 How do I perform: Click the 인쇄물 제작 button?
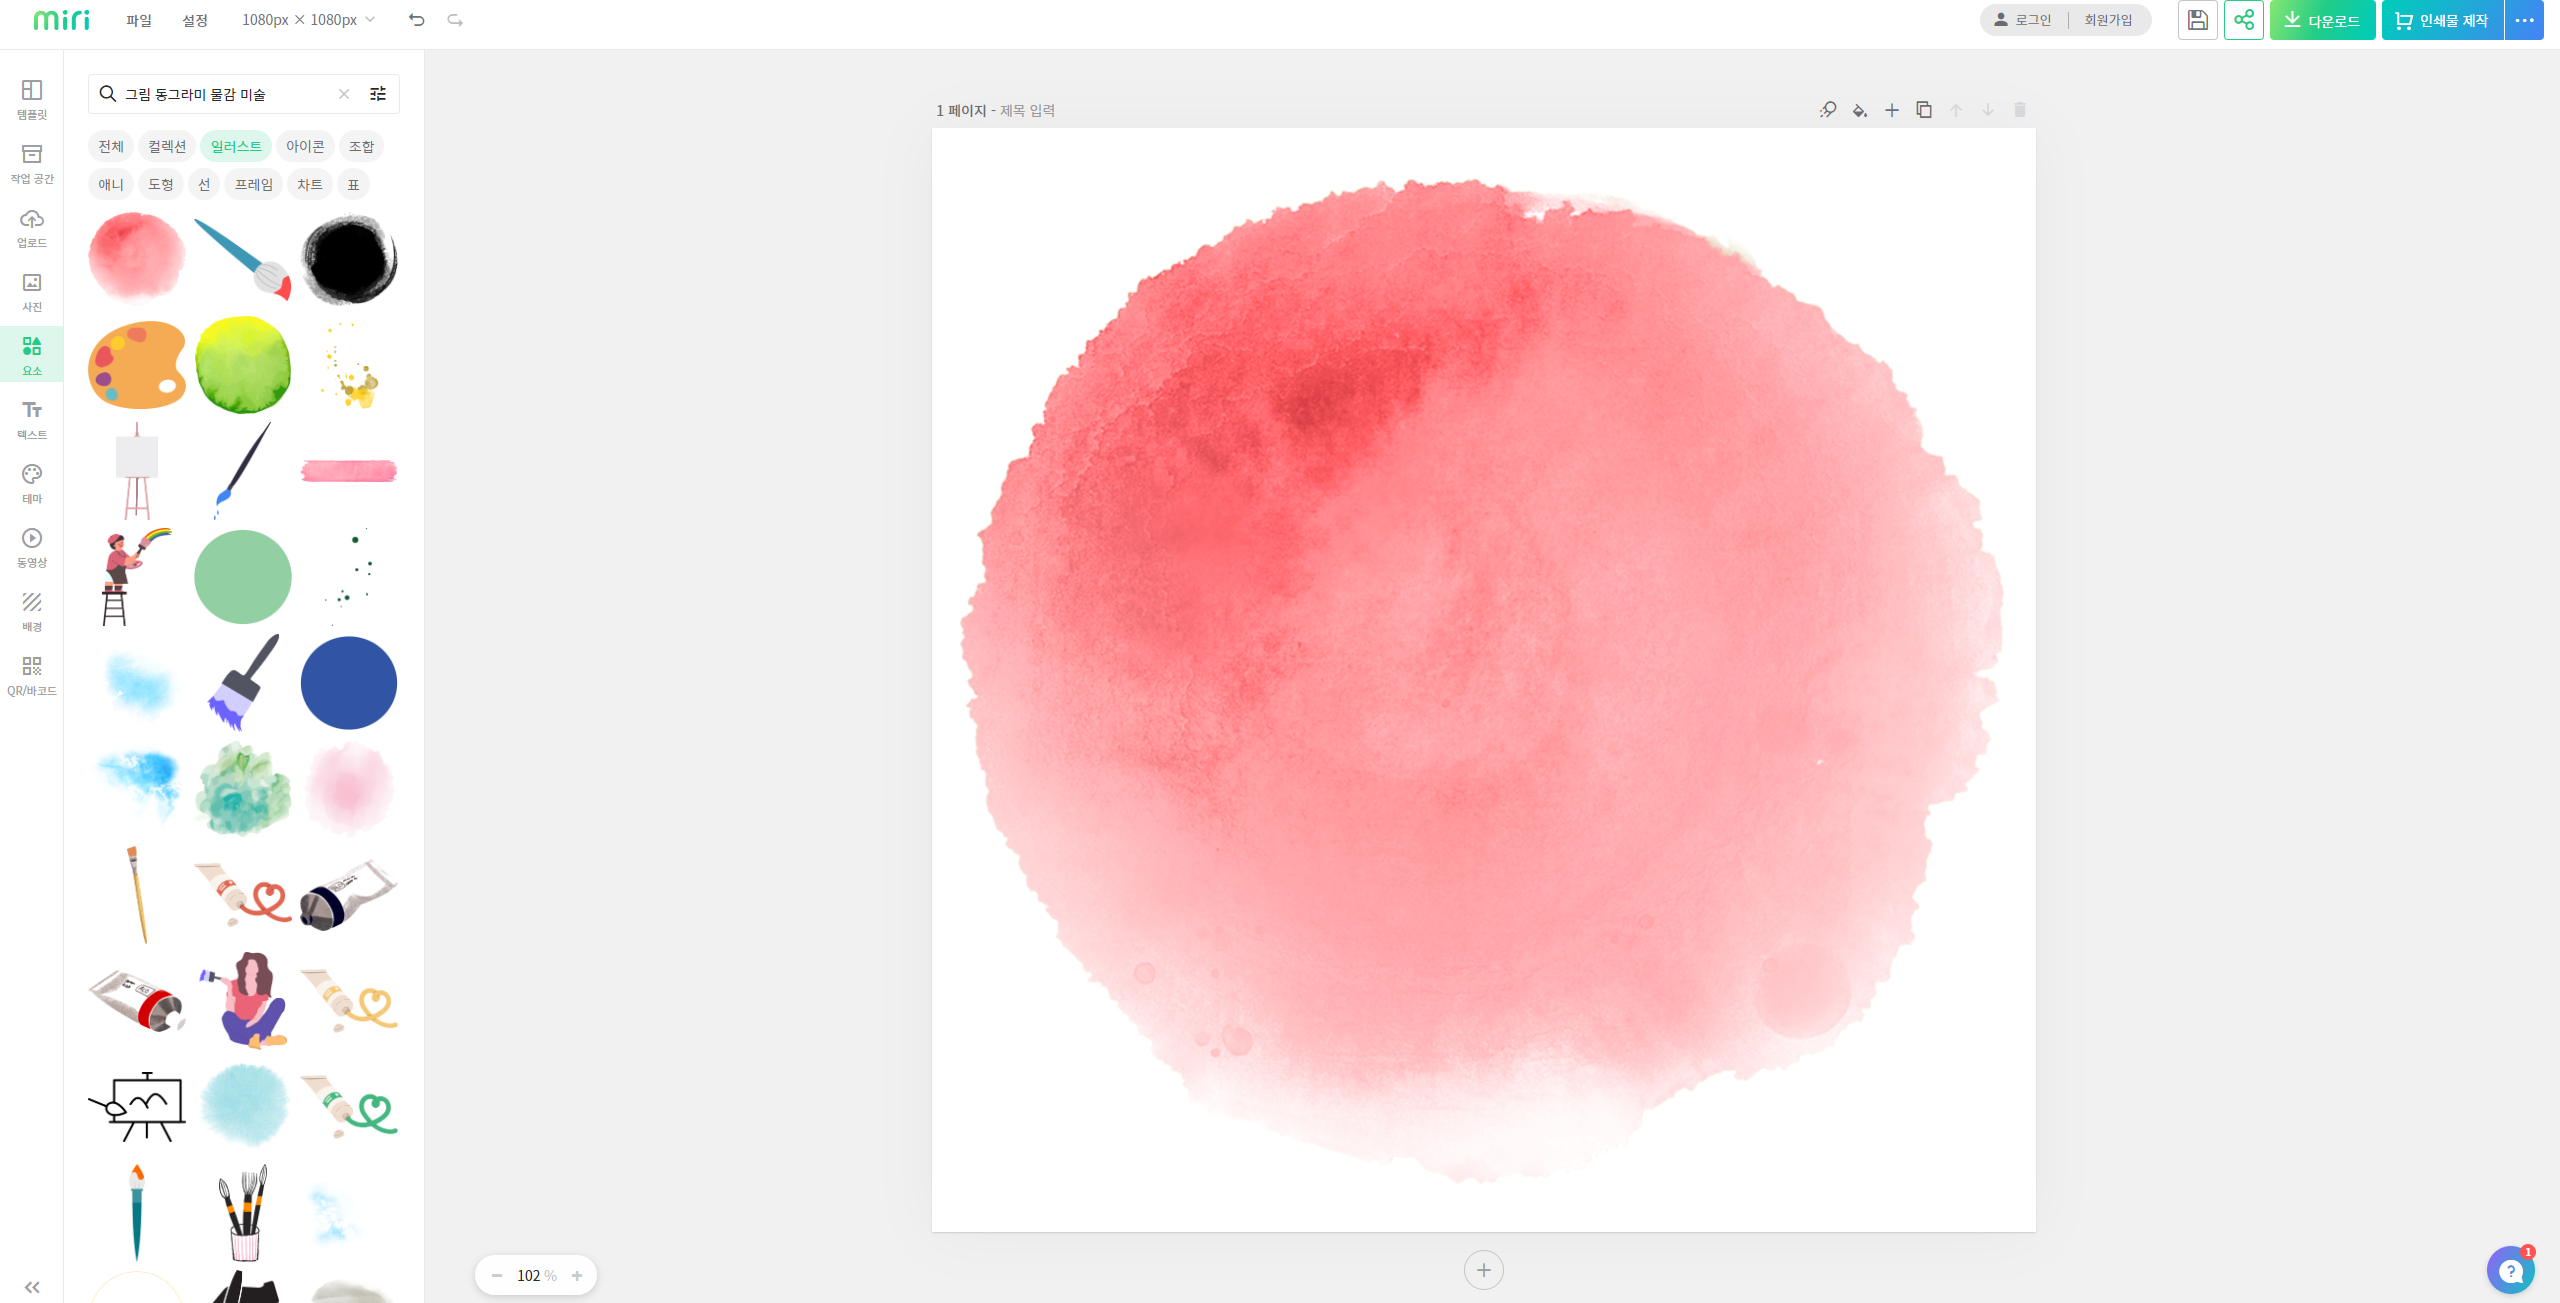click(2442, 20)
